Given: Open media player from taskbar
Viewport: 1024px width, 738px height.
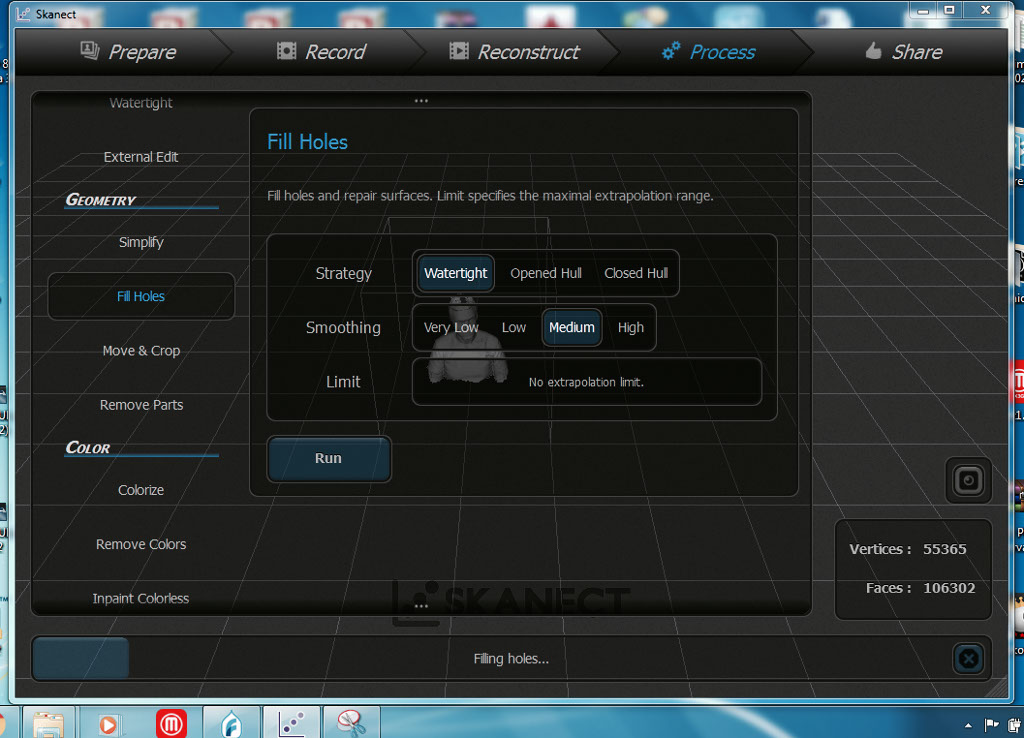Looking at the screenshot, I should tap(108, 724).
